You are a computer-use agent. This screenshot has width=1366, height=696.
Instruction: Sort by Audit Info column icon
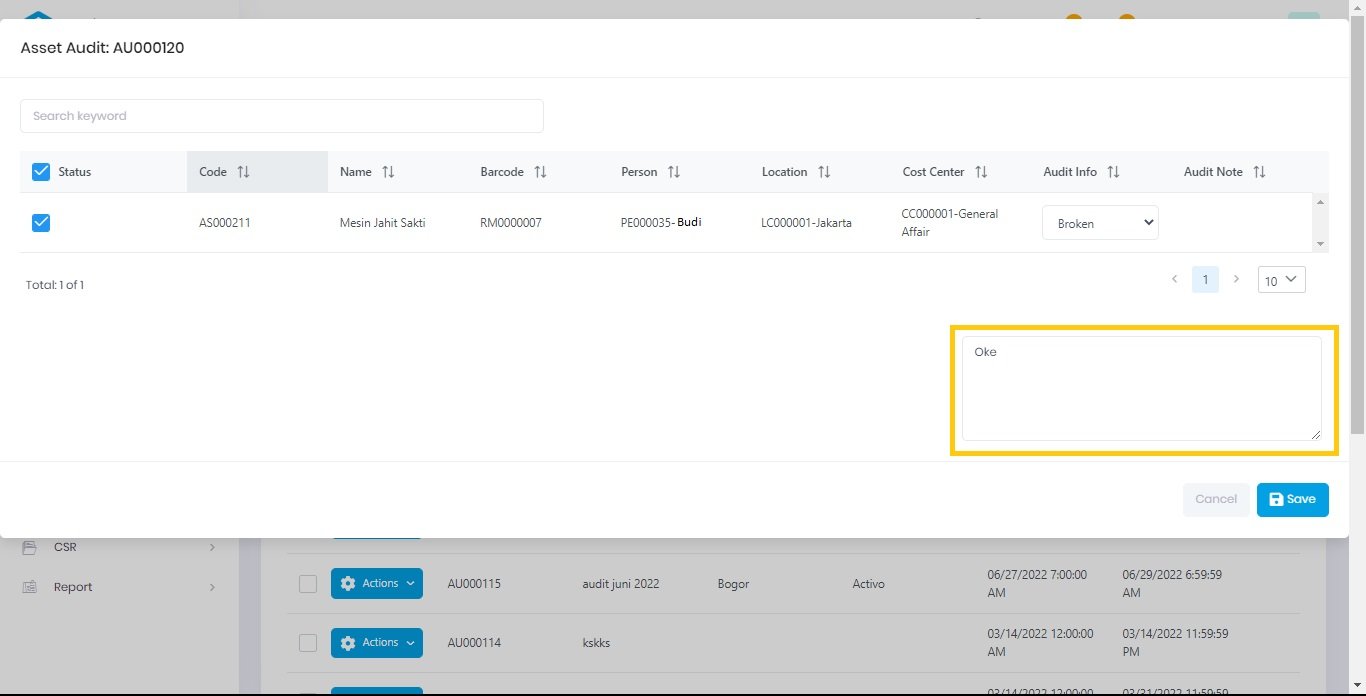click(1113, 172)
